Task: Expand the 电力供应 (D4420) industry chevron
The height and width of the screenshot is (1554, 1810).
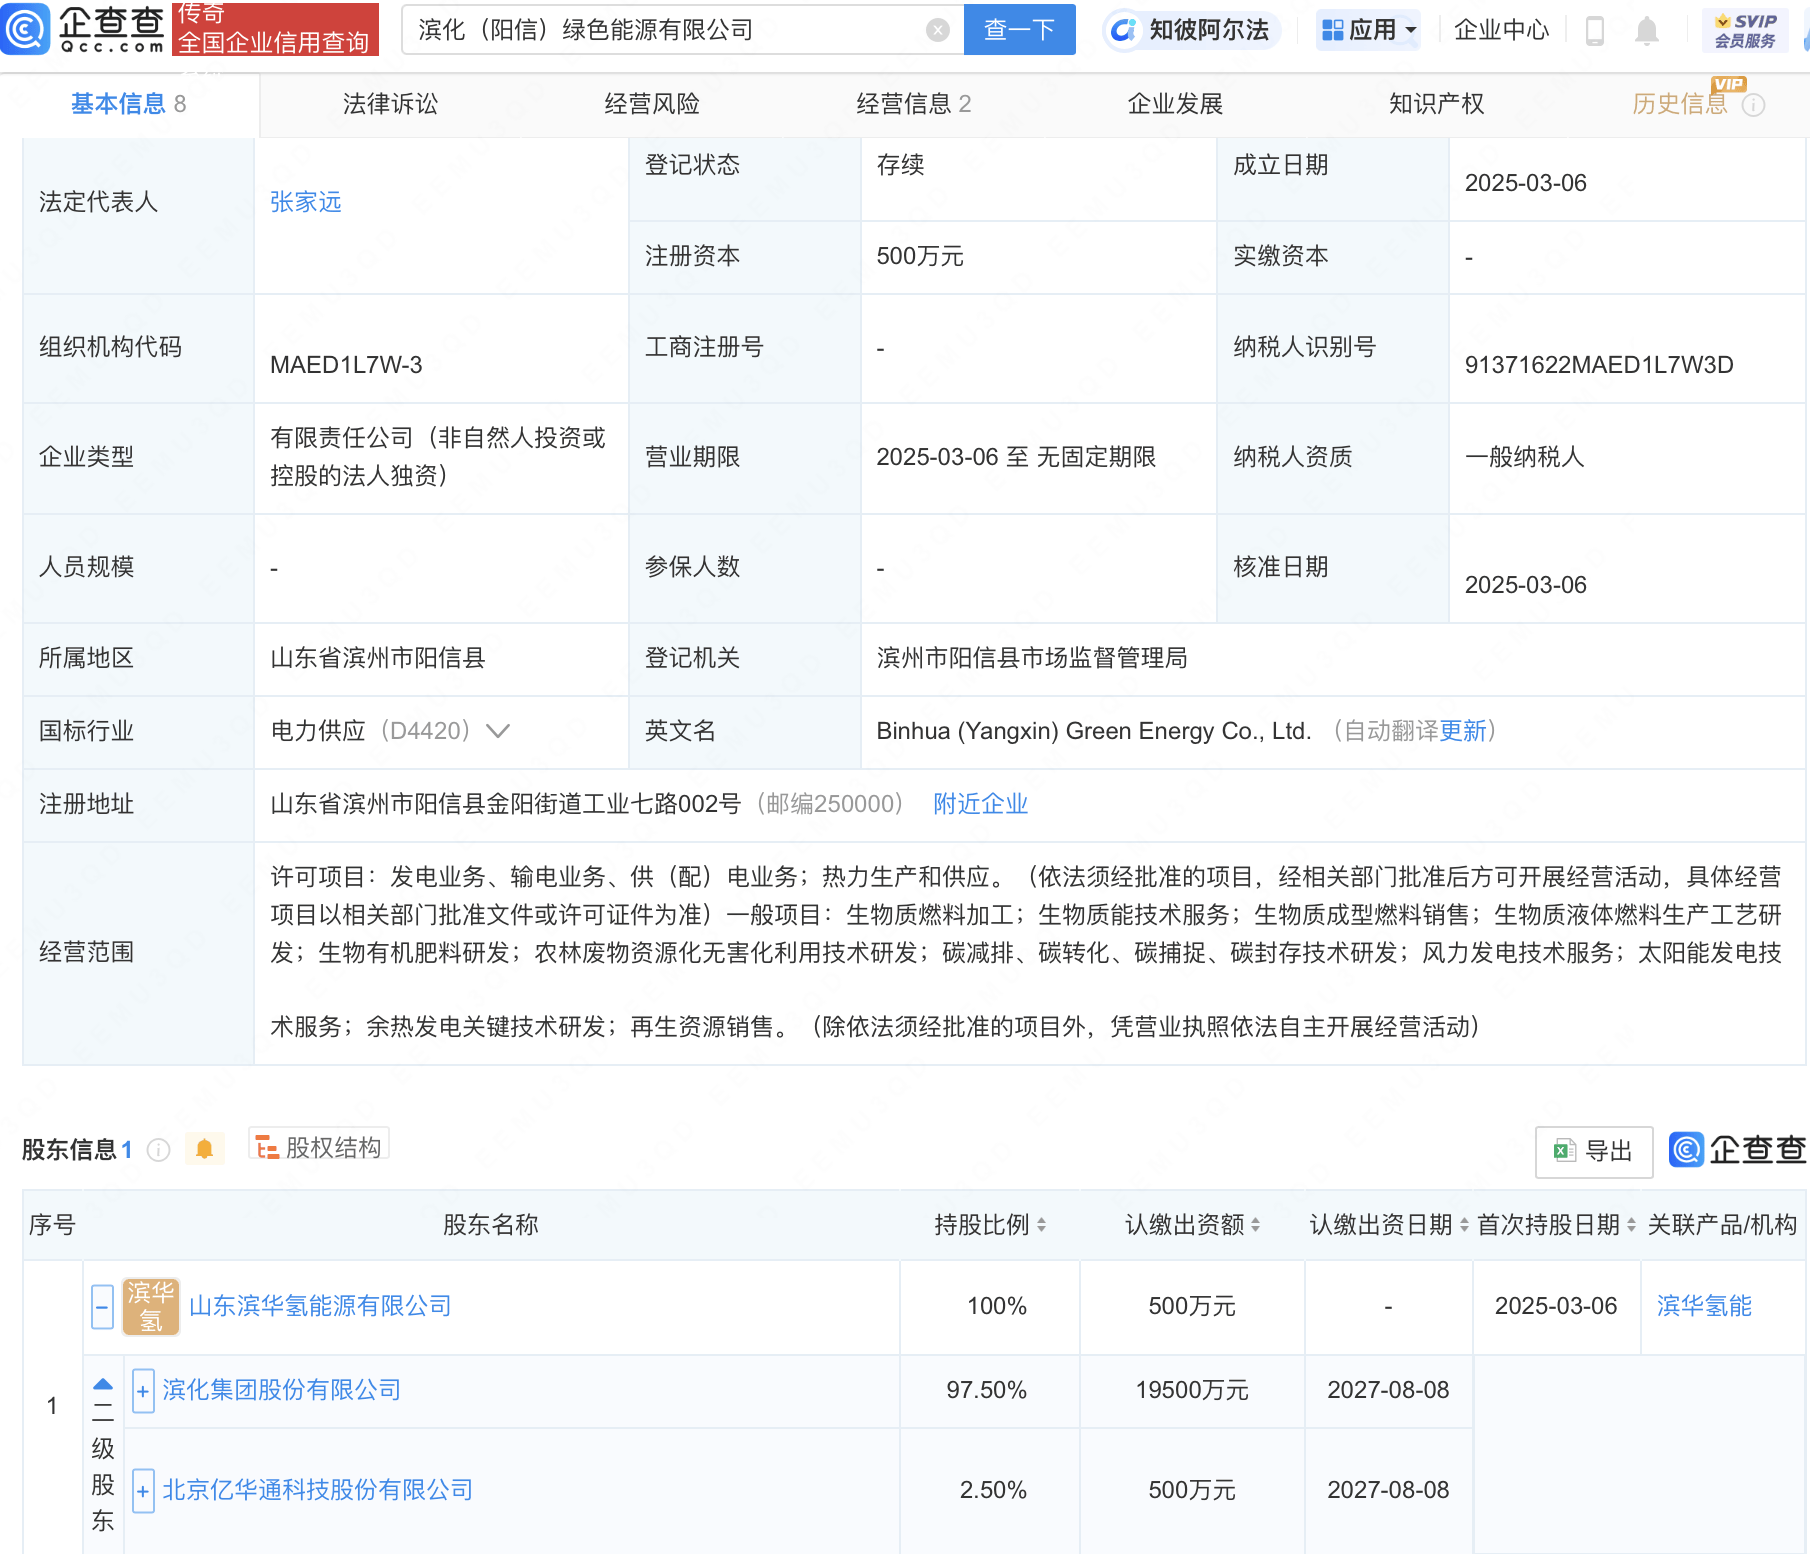Action: click(x=498, y=731)
